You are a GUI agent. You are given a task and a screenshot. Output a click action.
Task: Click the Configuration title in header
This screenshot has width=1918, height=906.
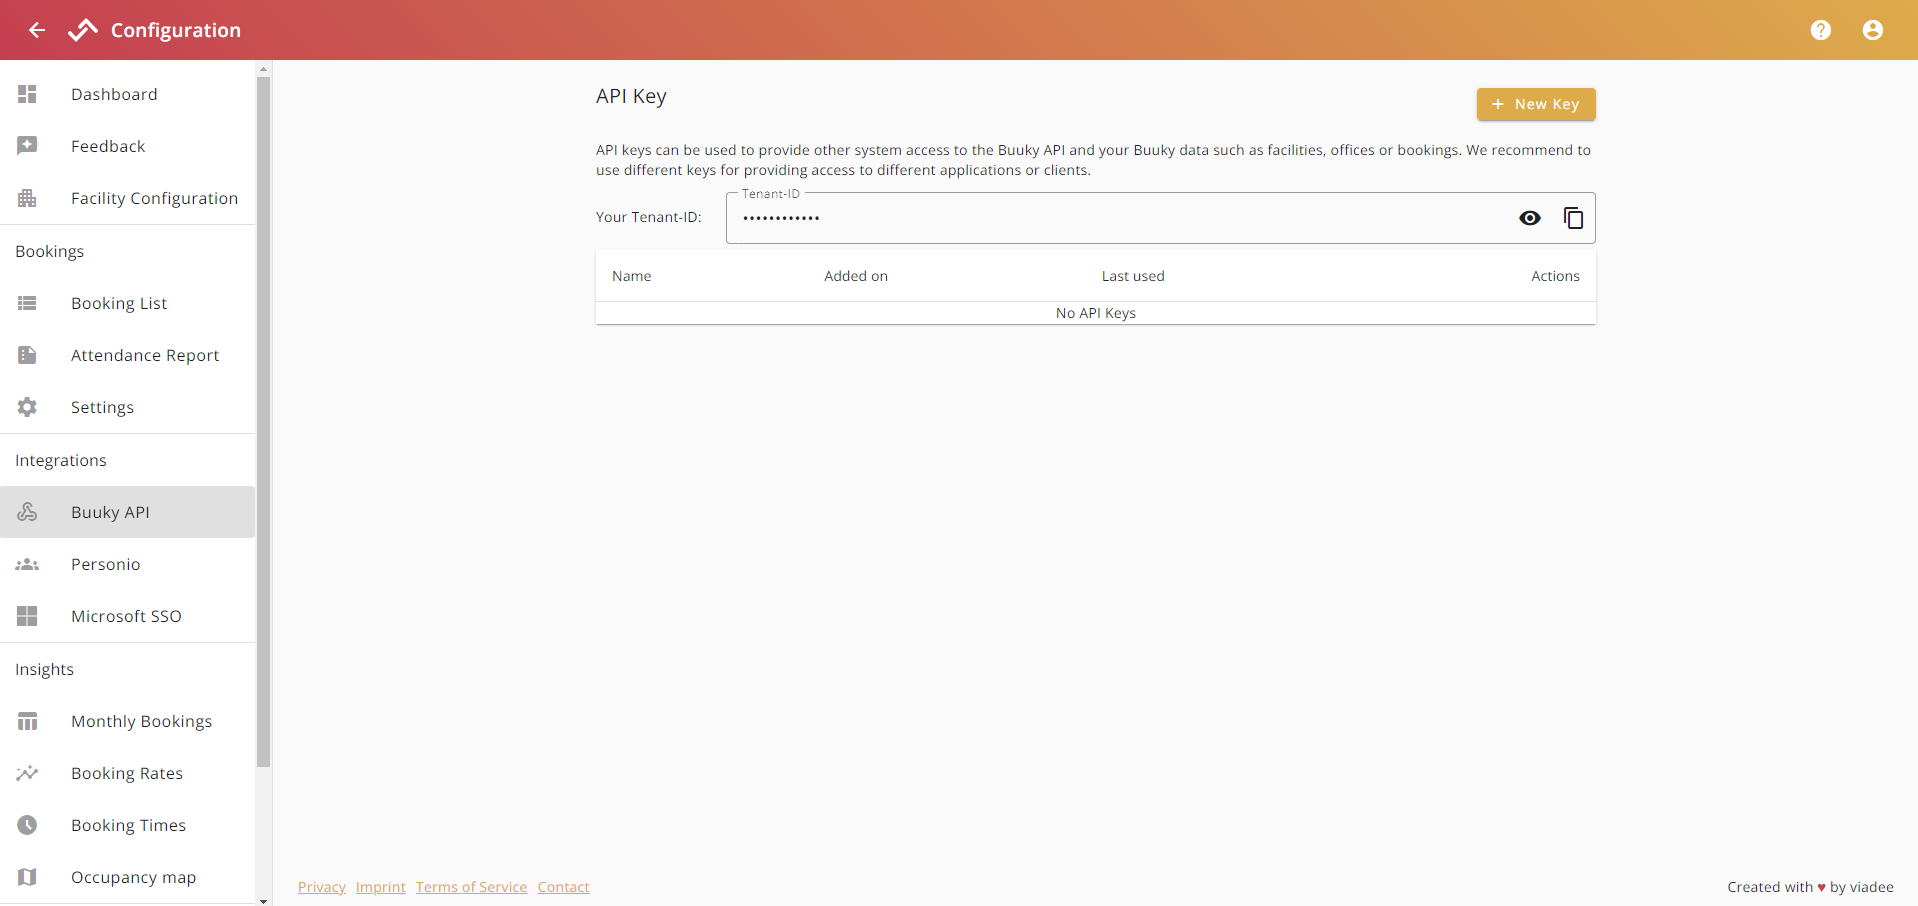176,30
